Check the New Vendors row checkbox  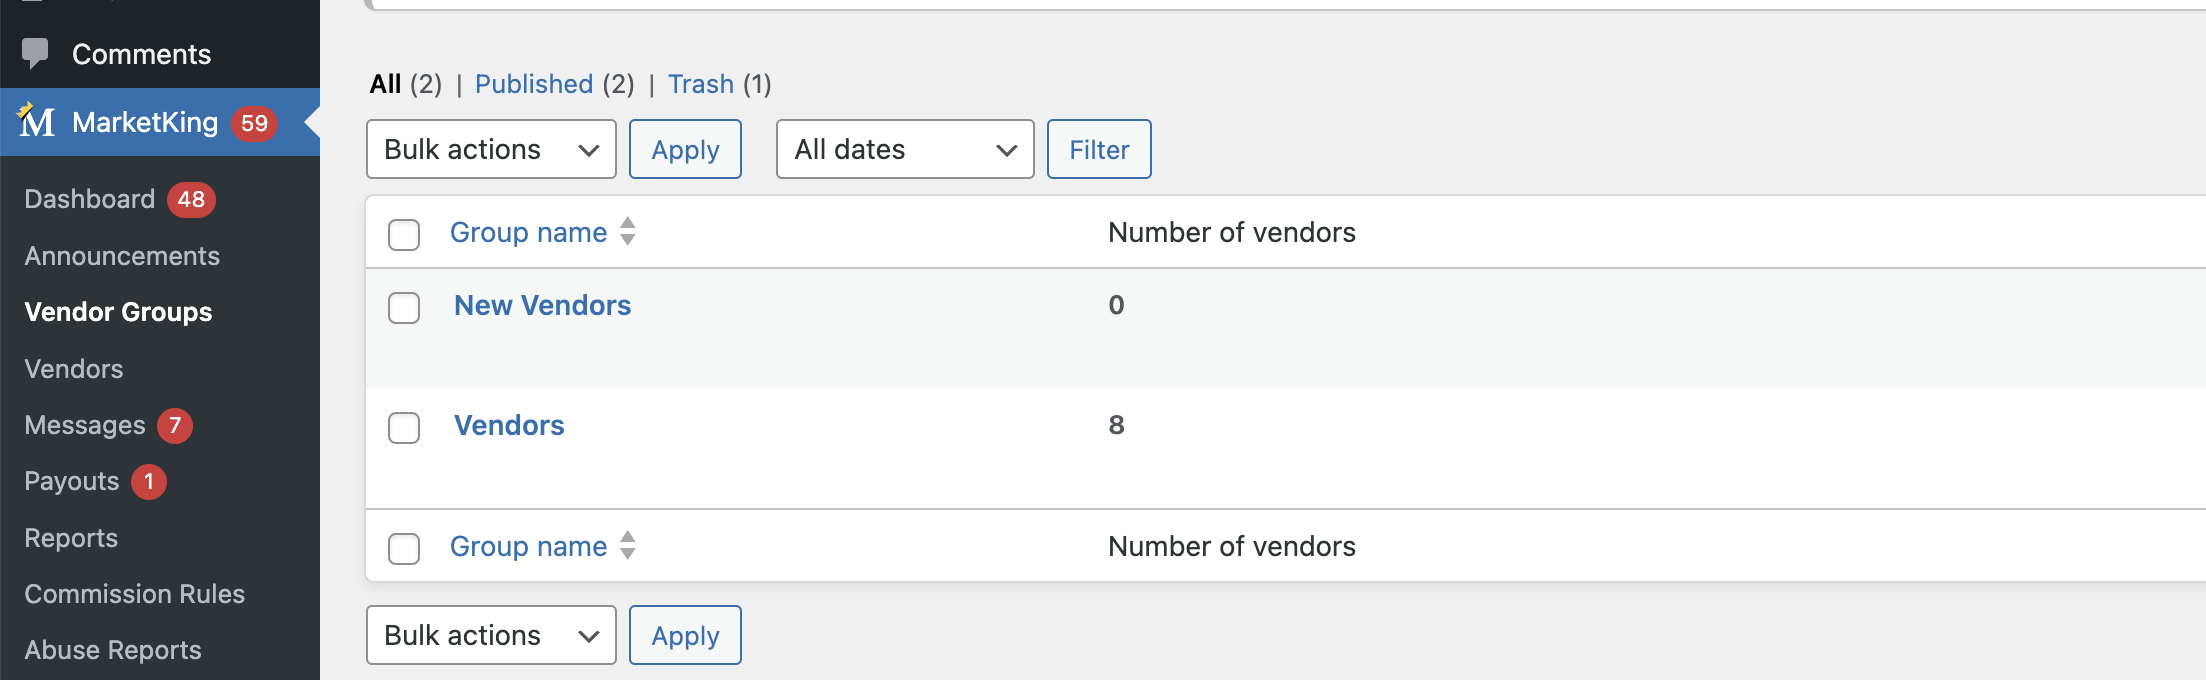pyautogui.click(x=404, y=307)
